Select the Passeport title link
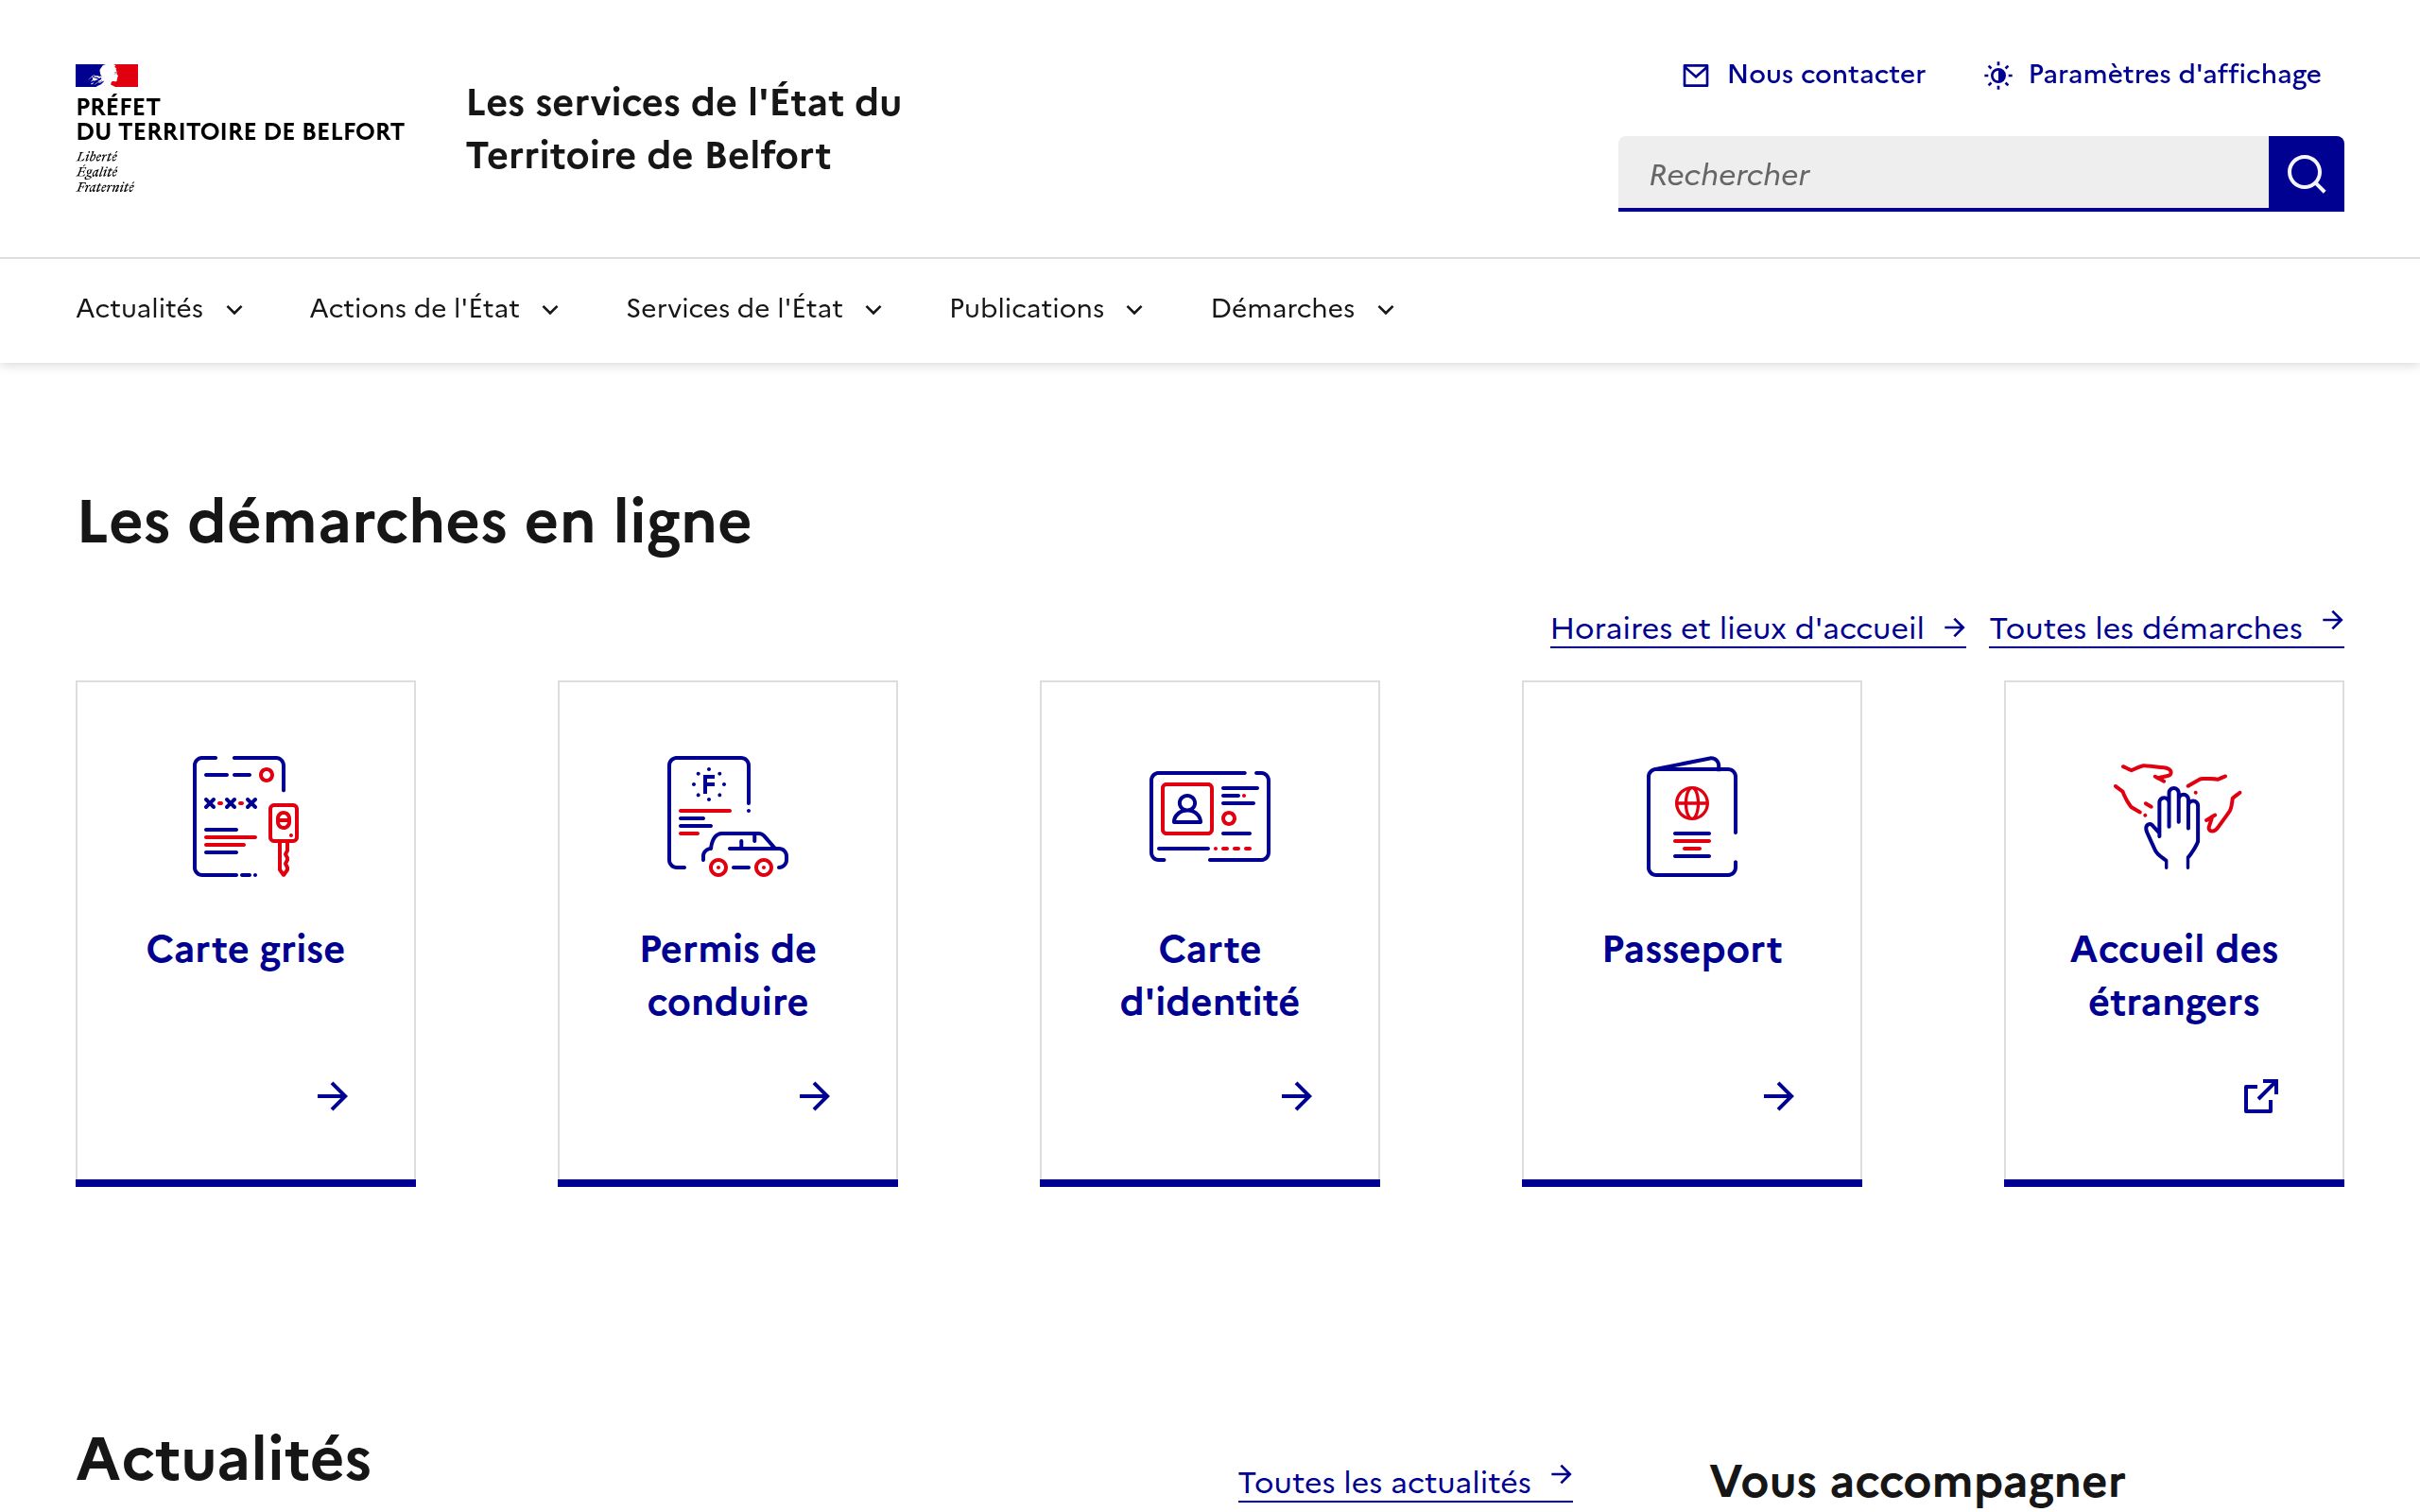 tap(1692, 949)
